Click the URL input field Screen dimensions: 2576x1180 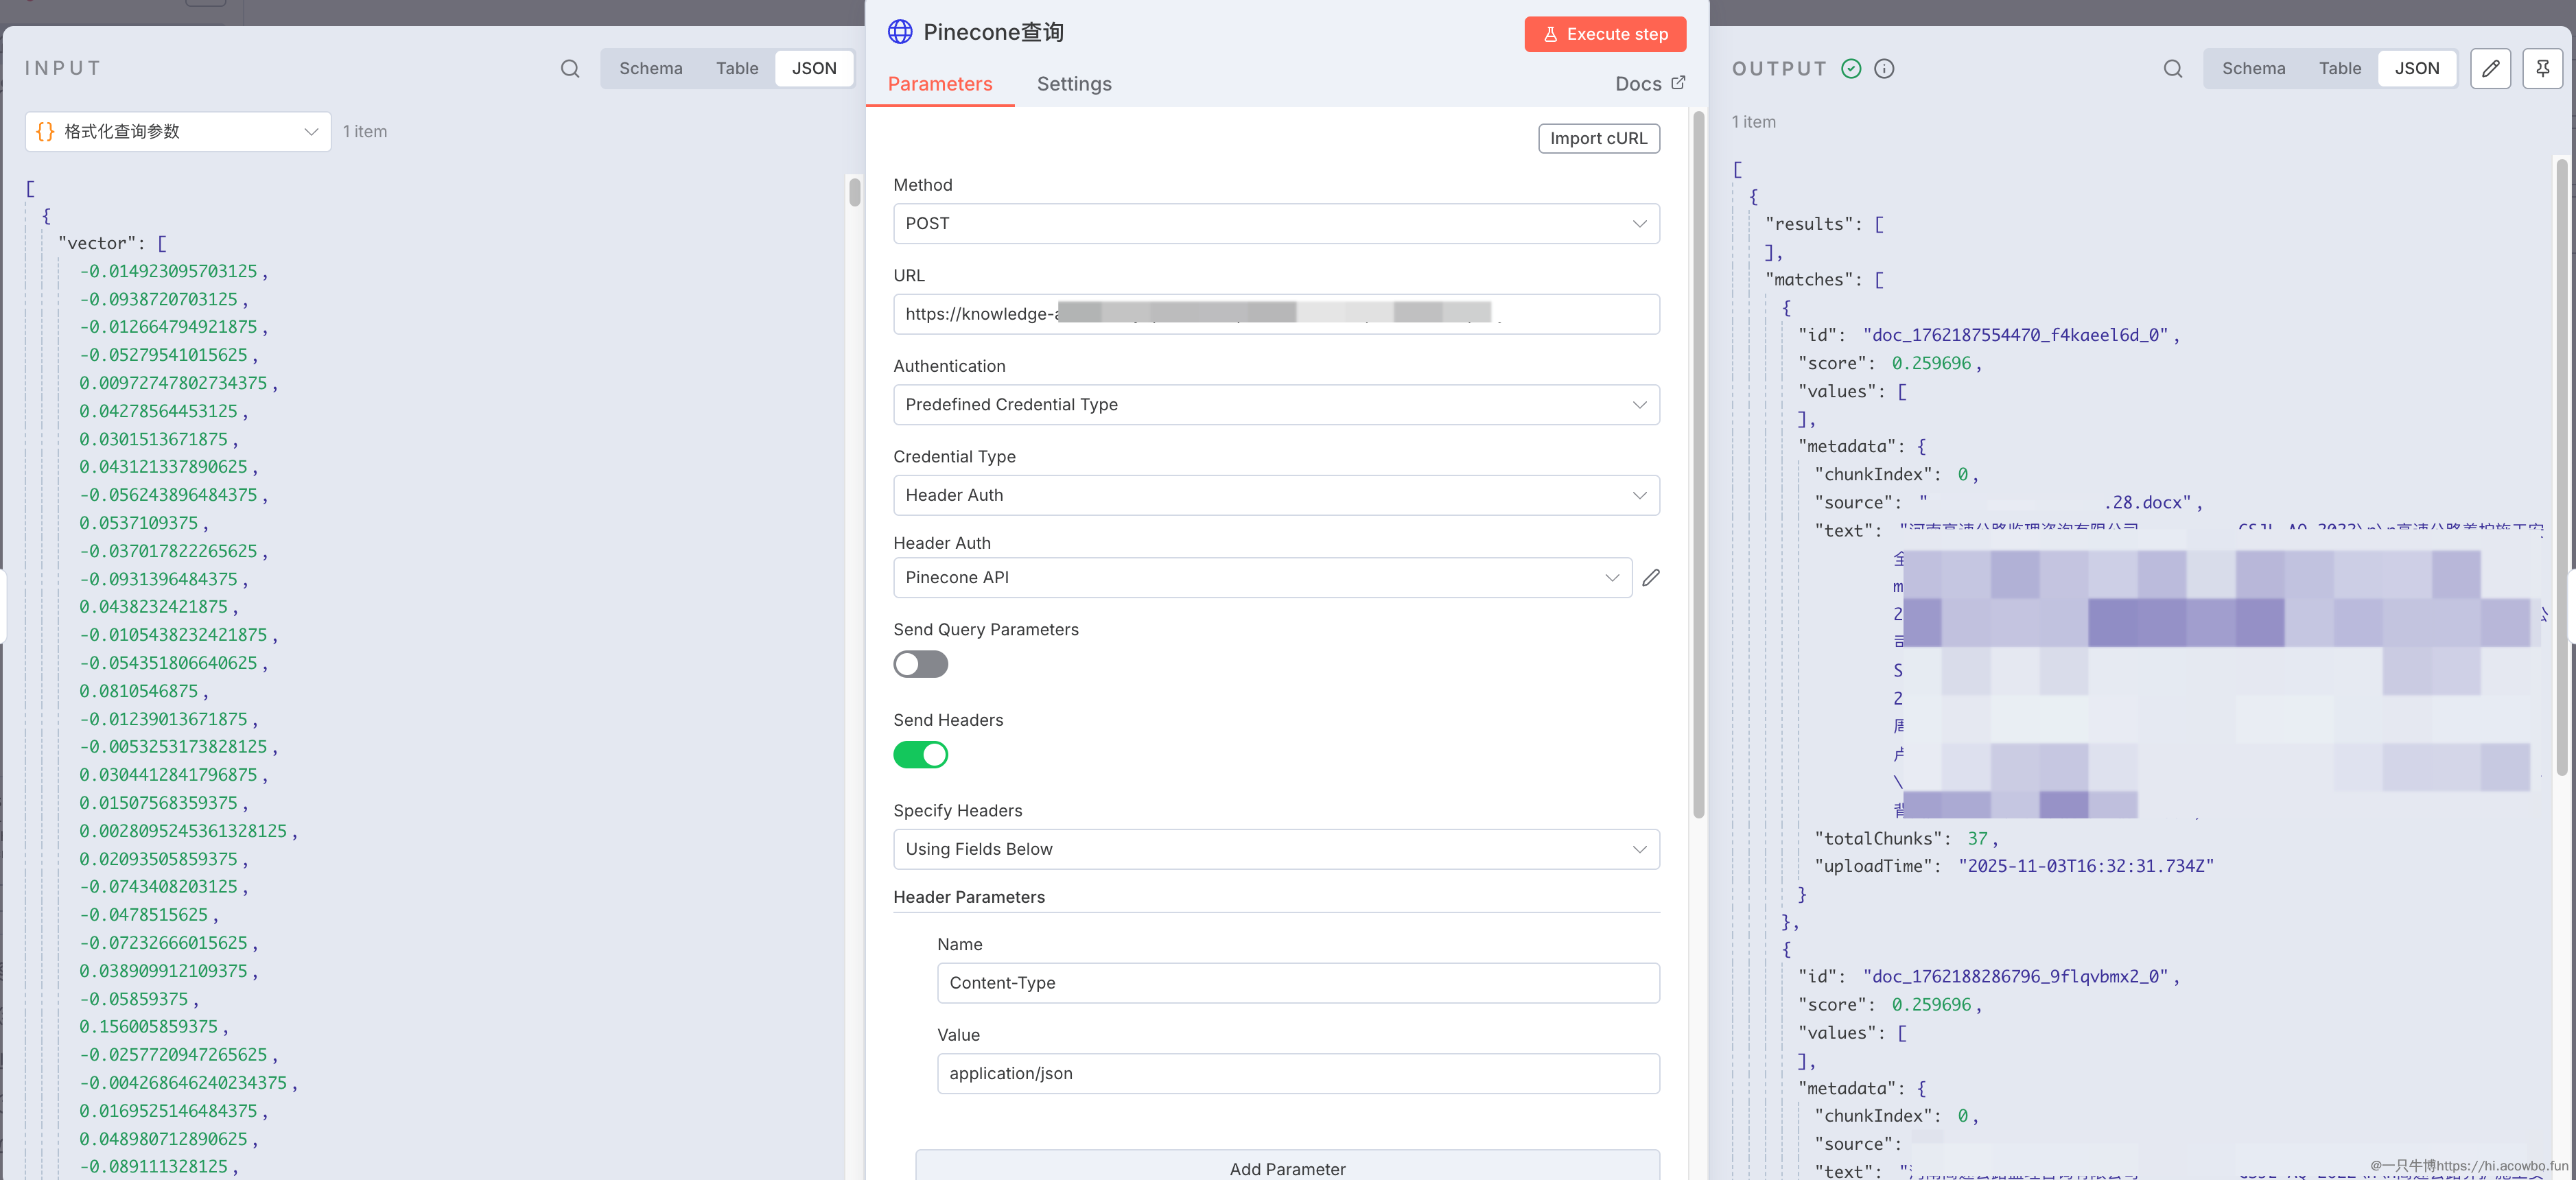point(1275,314)
